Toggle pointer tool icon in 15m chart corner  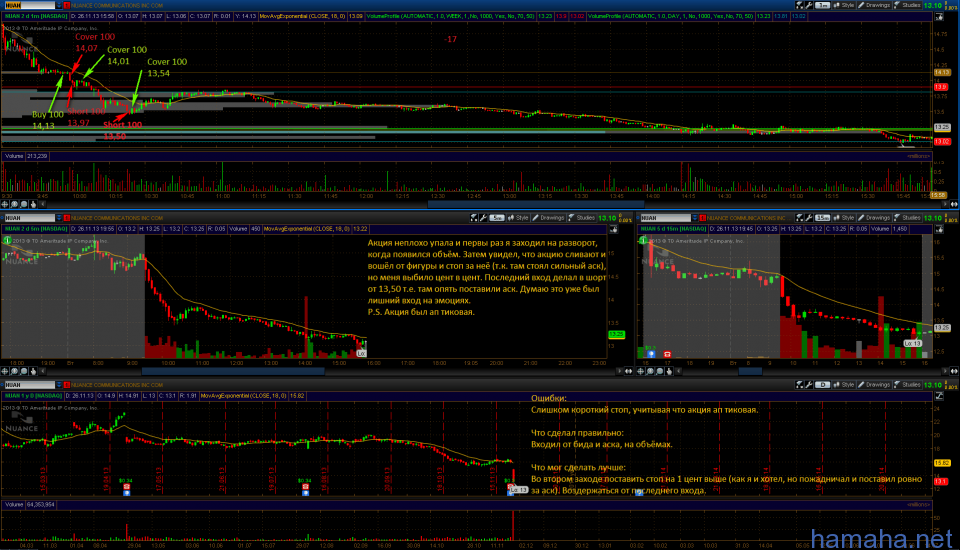(939, 229)
